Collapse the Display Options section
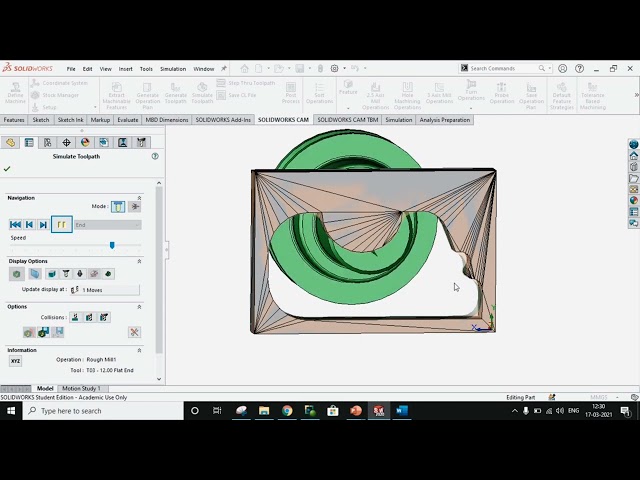 pyautogui.click(x=139, y=261)
